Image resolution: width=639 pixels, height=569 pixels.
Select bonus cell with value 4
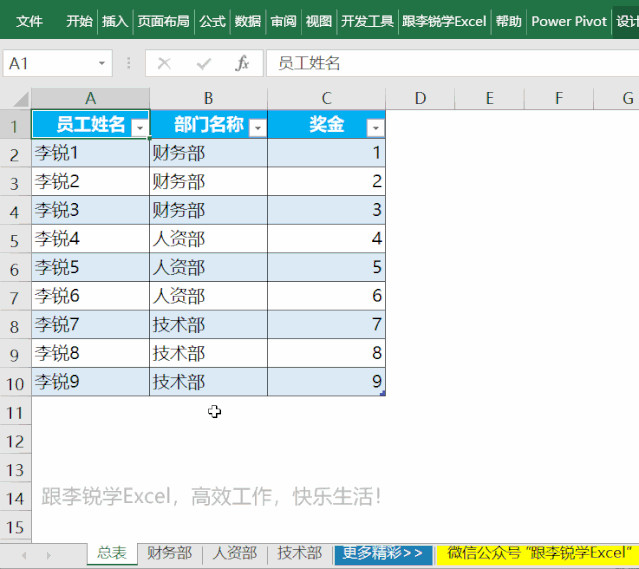point(326,239)
